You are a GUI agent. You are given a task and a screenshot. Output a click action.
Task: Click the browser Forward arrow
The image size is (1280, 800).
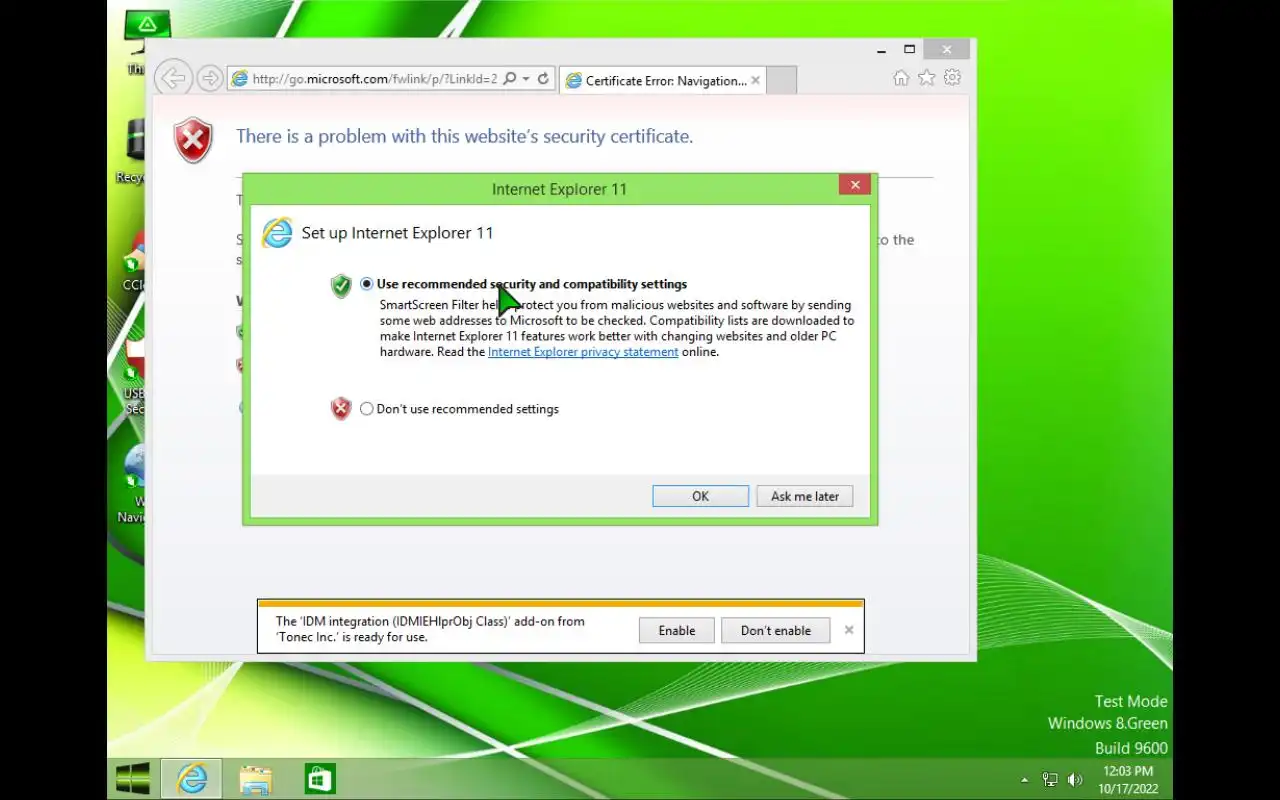coord(209,78)
